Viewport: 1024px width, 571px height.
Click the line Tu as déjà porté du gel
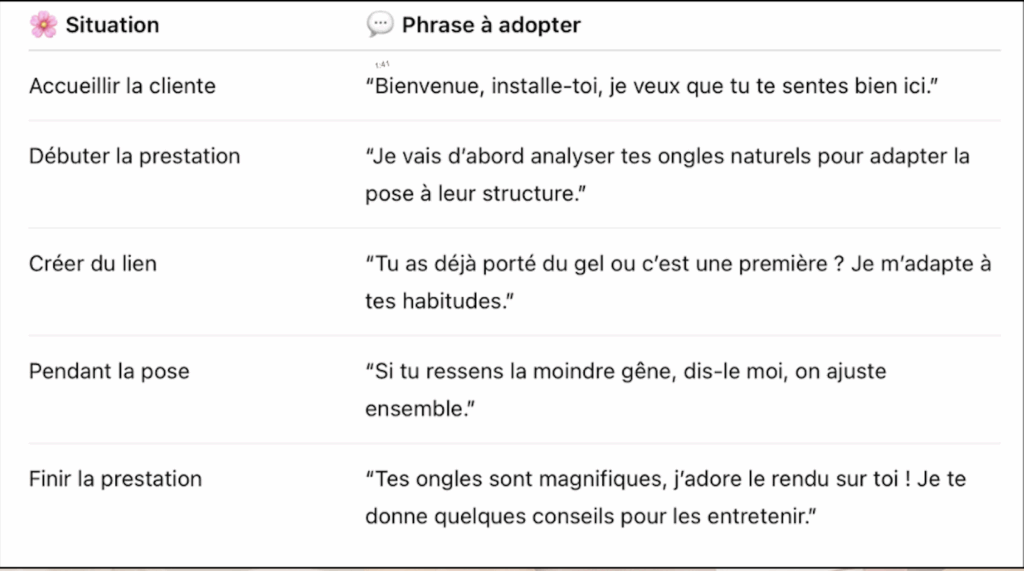coord(679,263)
